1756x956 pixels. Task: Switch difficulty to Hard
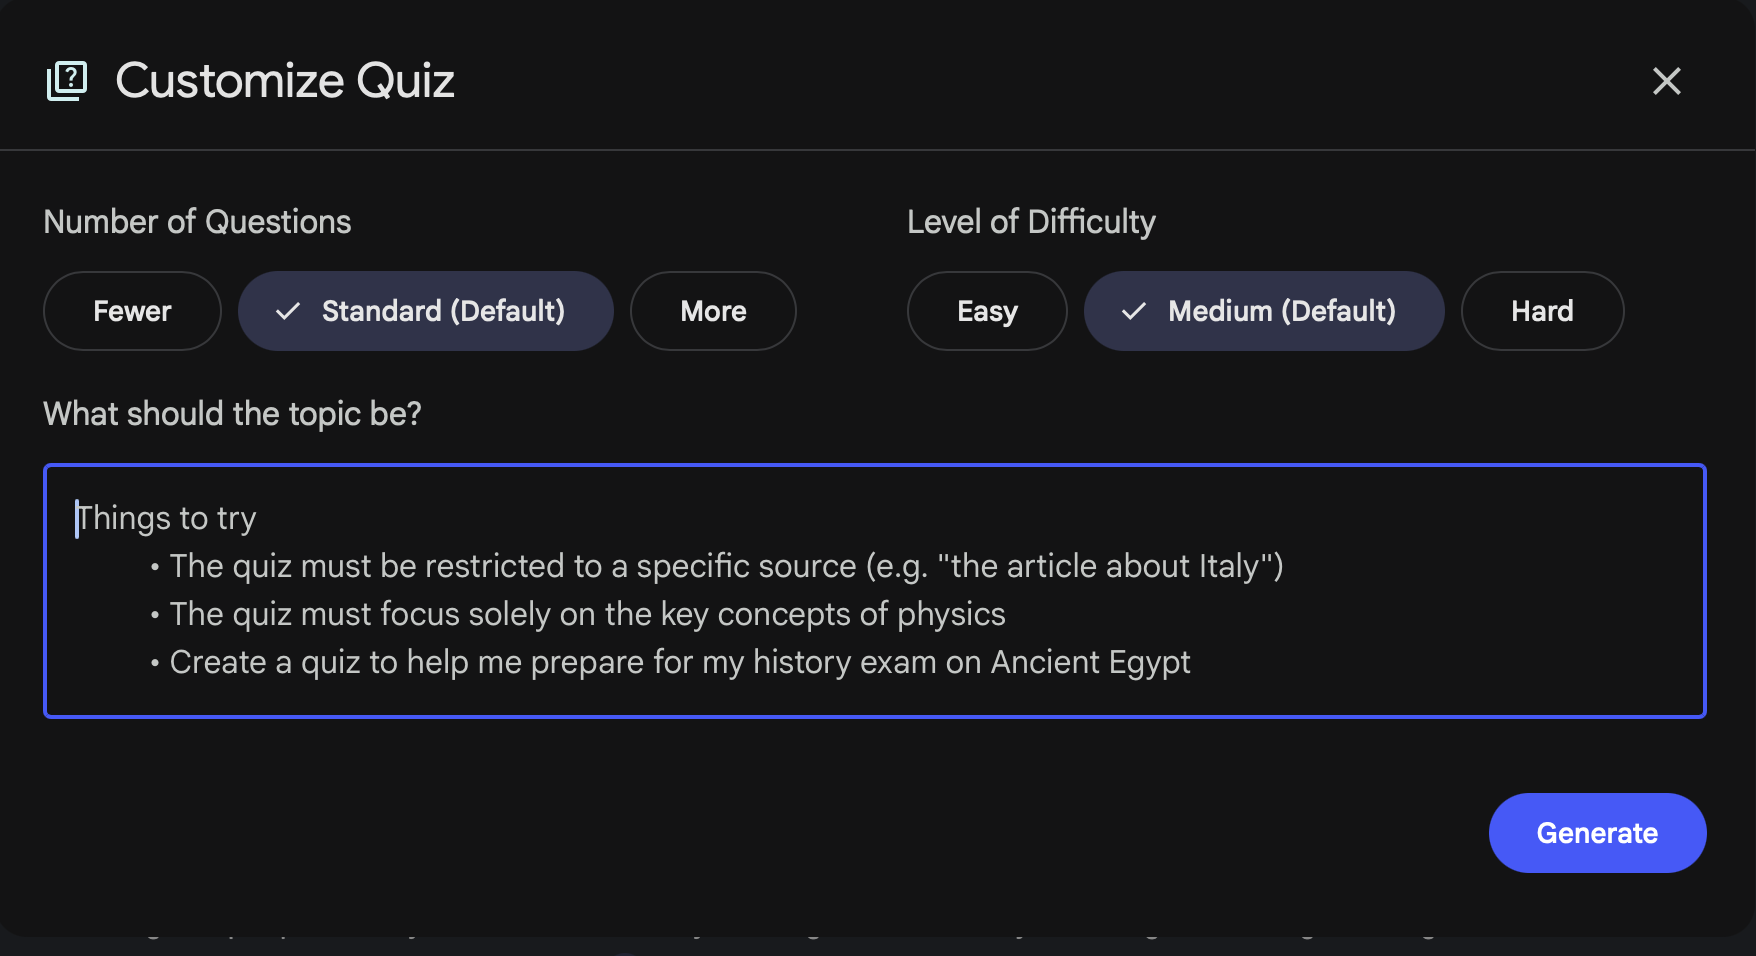1542,311
